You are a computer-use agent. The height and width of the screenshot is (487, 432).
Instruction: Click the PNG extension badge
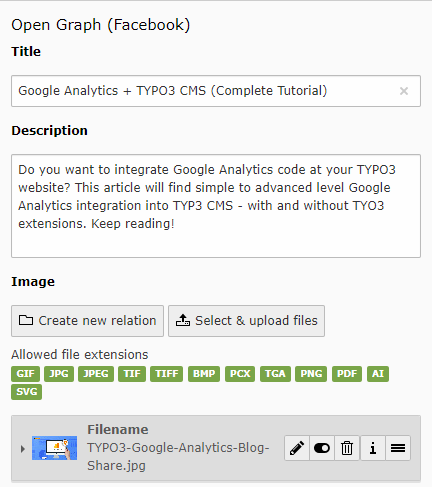coord(311,374)
